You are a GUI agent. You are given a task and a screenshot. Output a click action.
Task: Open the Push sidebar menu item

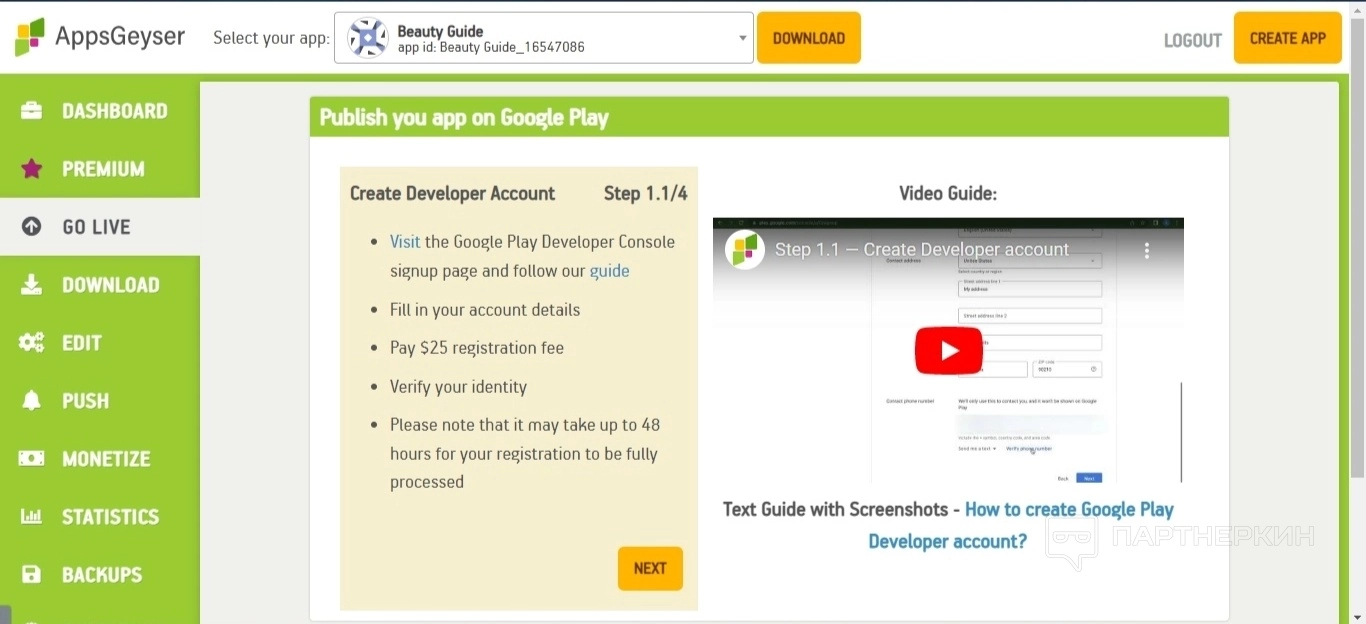click(x=100, y=401)
